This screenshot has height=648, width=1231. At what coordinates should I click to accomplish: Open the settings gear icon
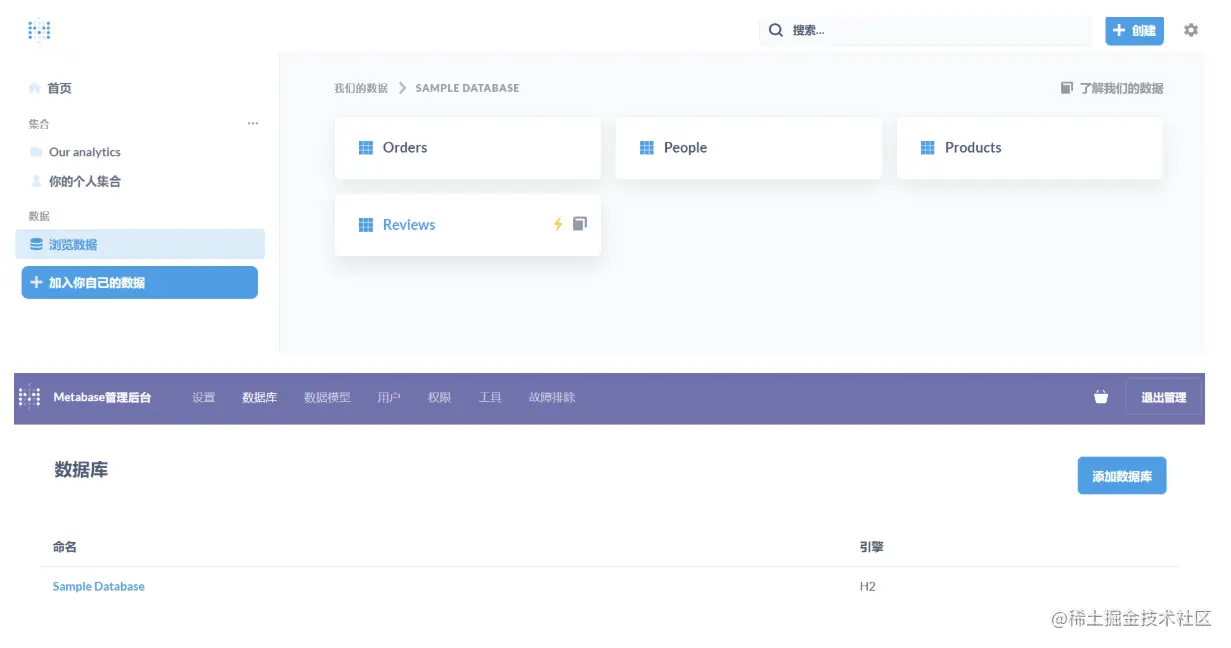pyautogui.click(x=1191, y=30)
